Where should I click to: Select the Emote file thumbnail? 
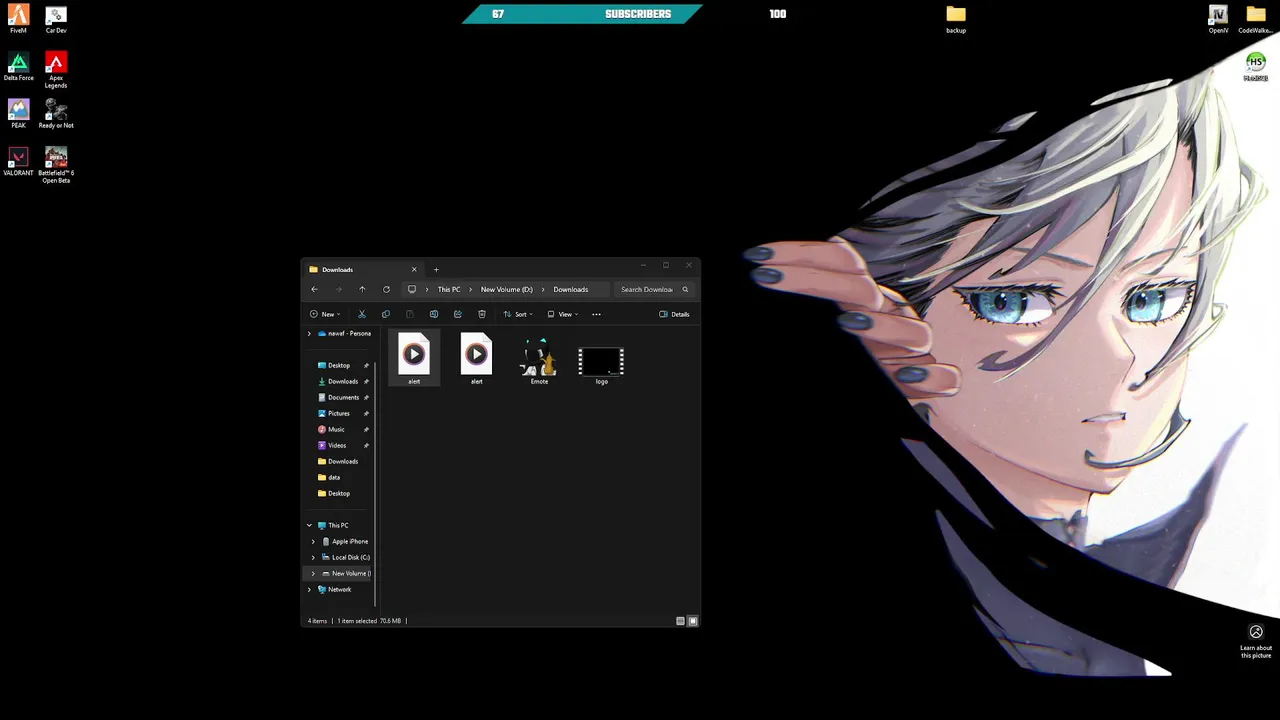tap(539, 360)
